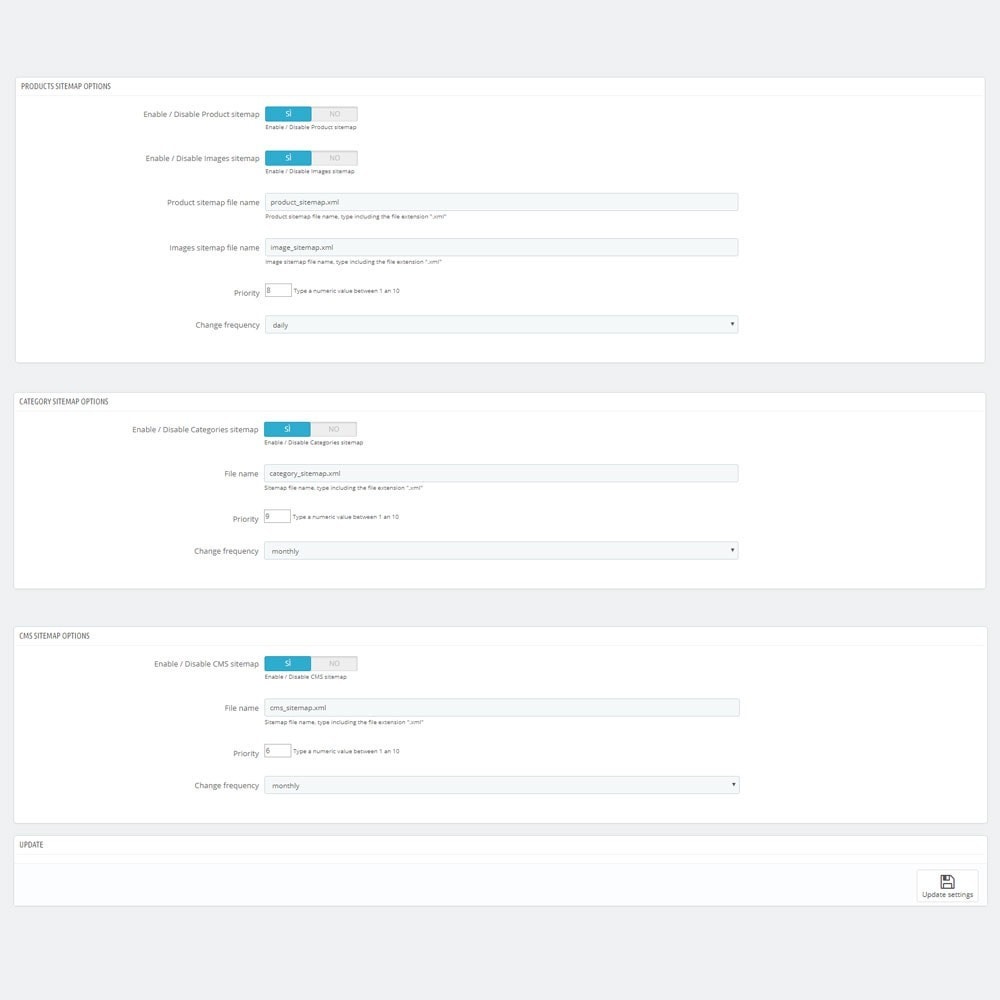Image resolution: width=1000 pixels, height=1000 pixels.
Task: Select SI on Product sitemap switch
Action: click(288, 114)
